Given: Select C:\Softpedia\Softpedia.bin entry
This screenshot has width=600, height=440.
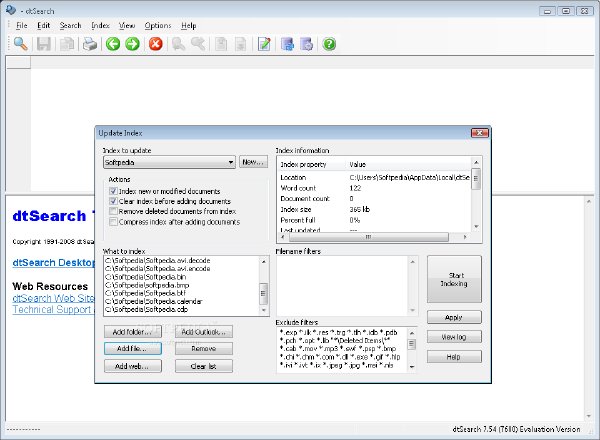Looking at the screenshot, I should [145, 277].
